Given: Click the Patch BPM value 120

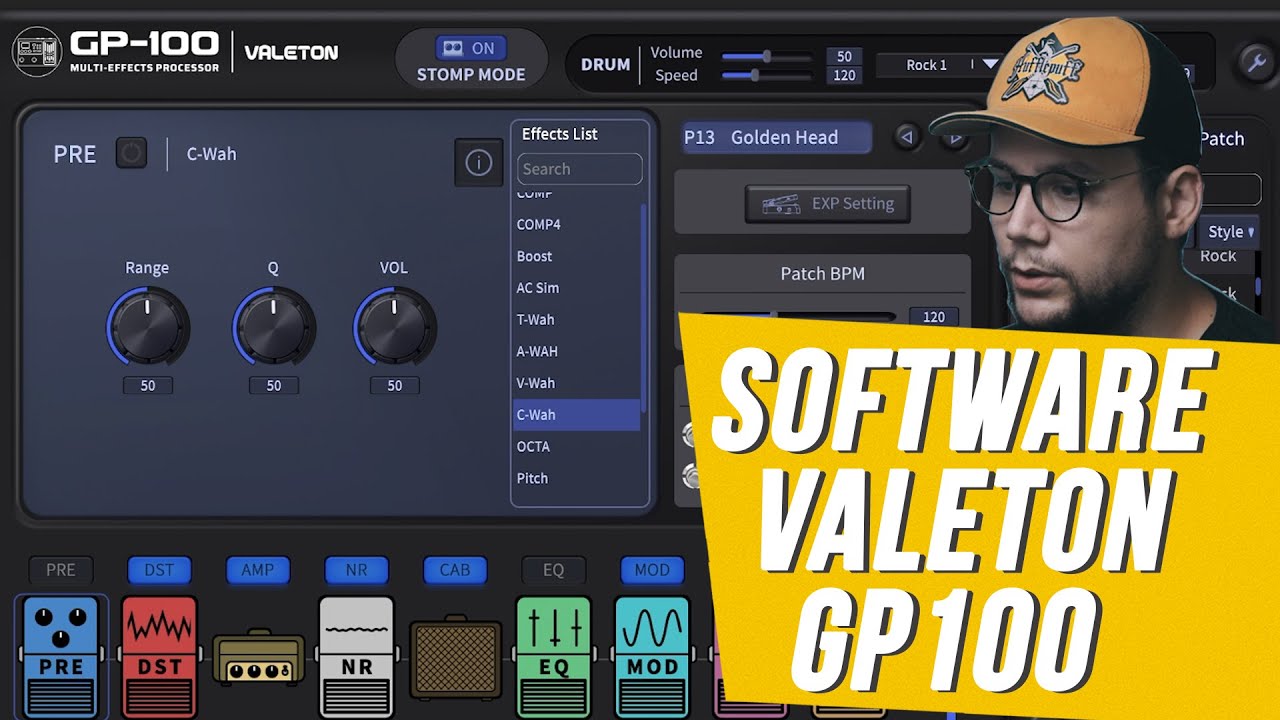Looking at the screenshot, I should click(934, 317).
